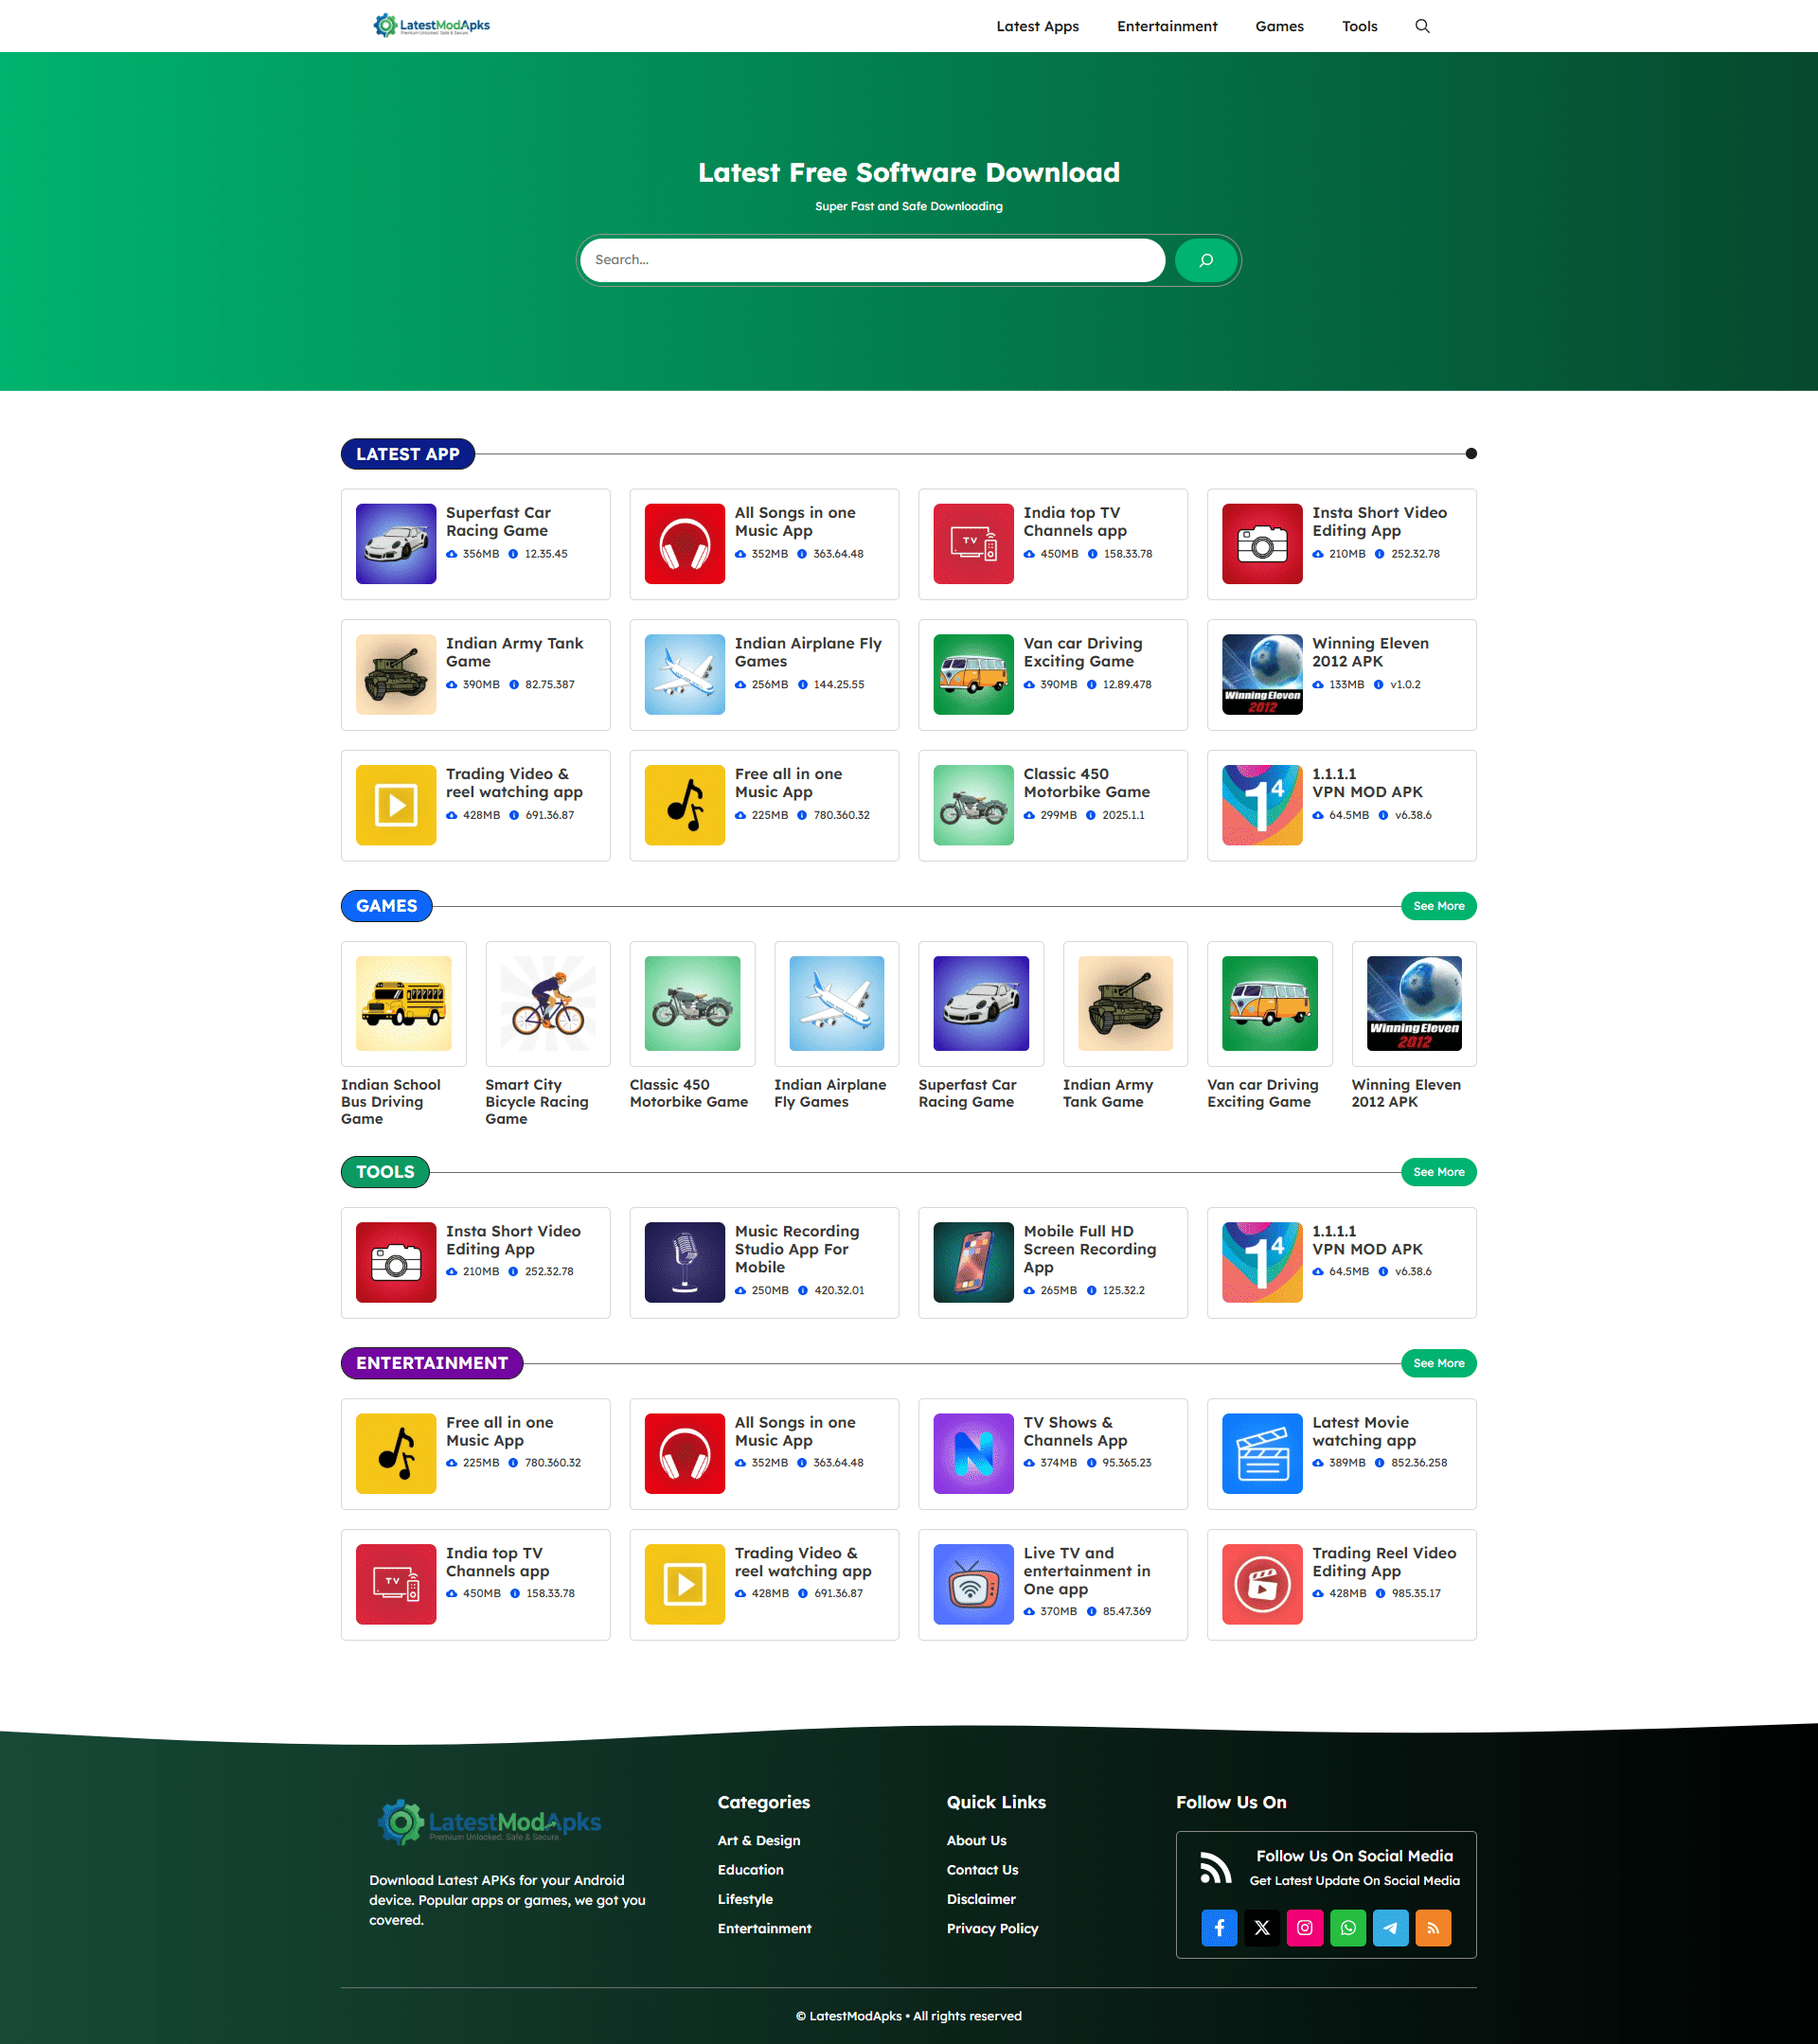1818x2044 pixels.
Task: Open the Tools navigation menu item
Action: 1359,26
